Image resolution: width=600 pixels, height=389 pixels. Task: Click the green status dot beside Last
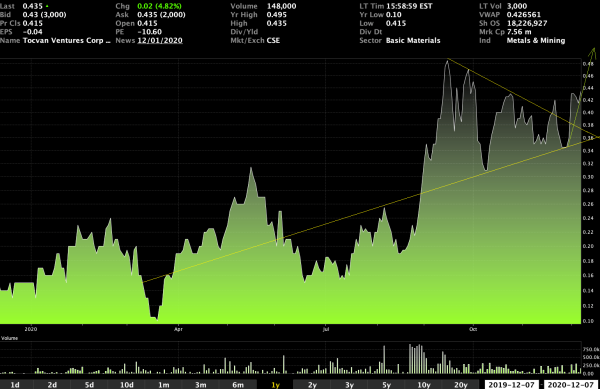pyautogui.click(x=47, y=7)
